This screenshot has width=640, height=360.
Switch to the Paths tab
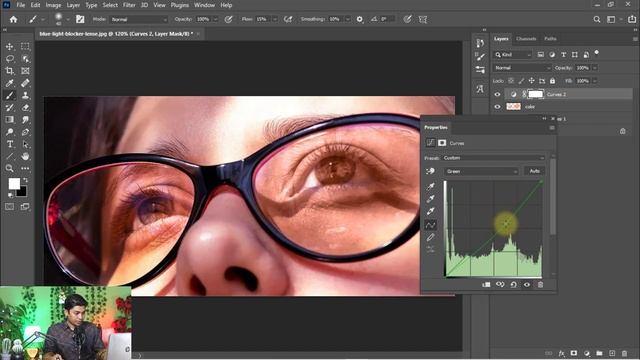click(550, 39)
